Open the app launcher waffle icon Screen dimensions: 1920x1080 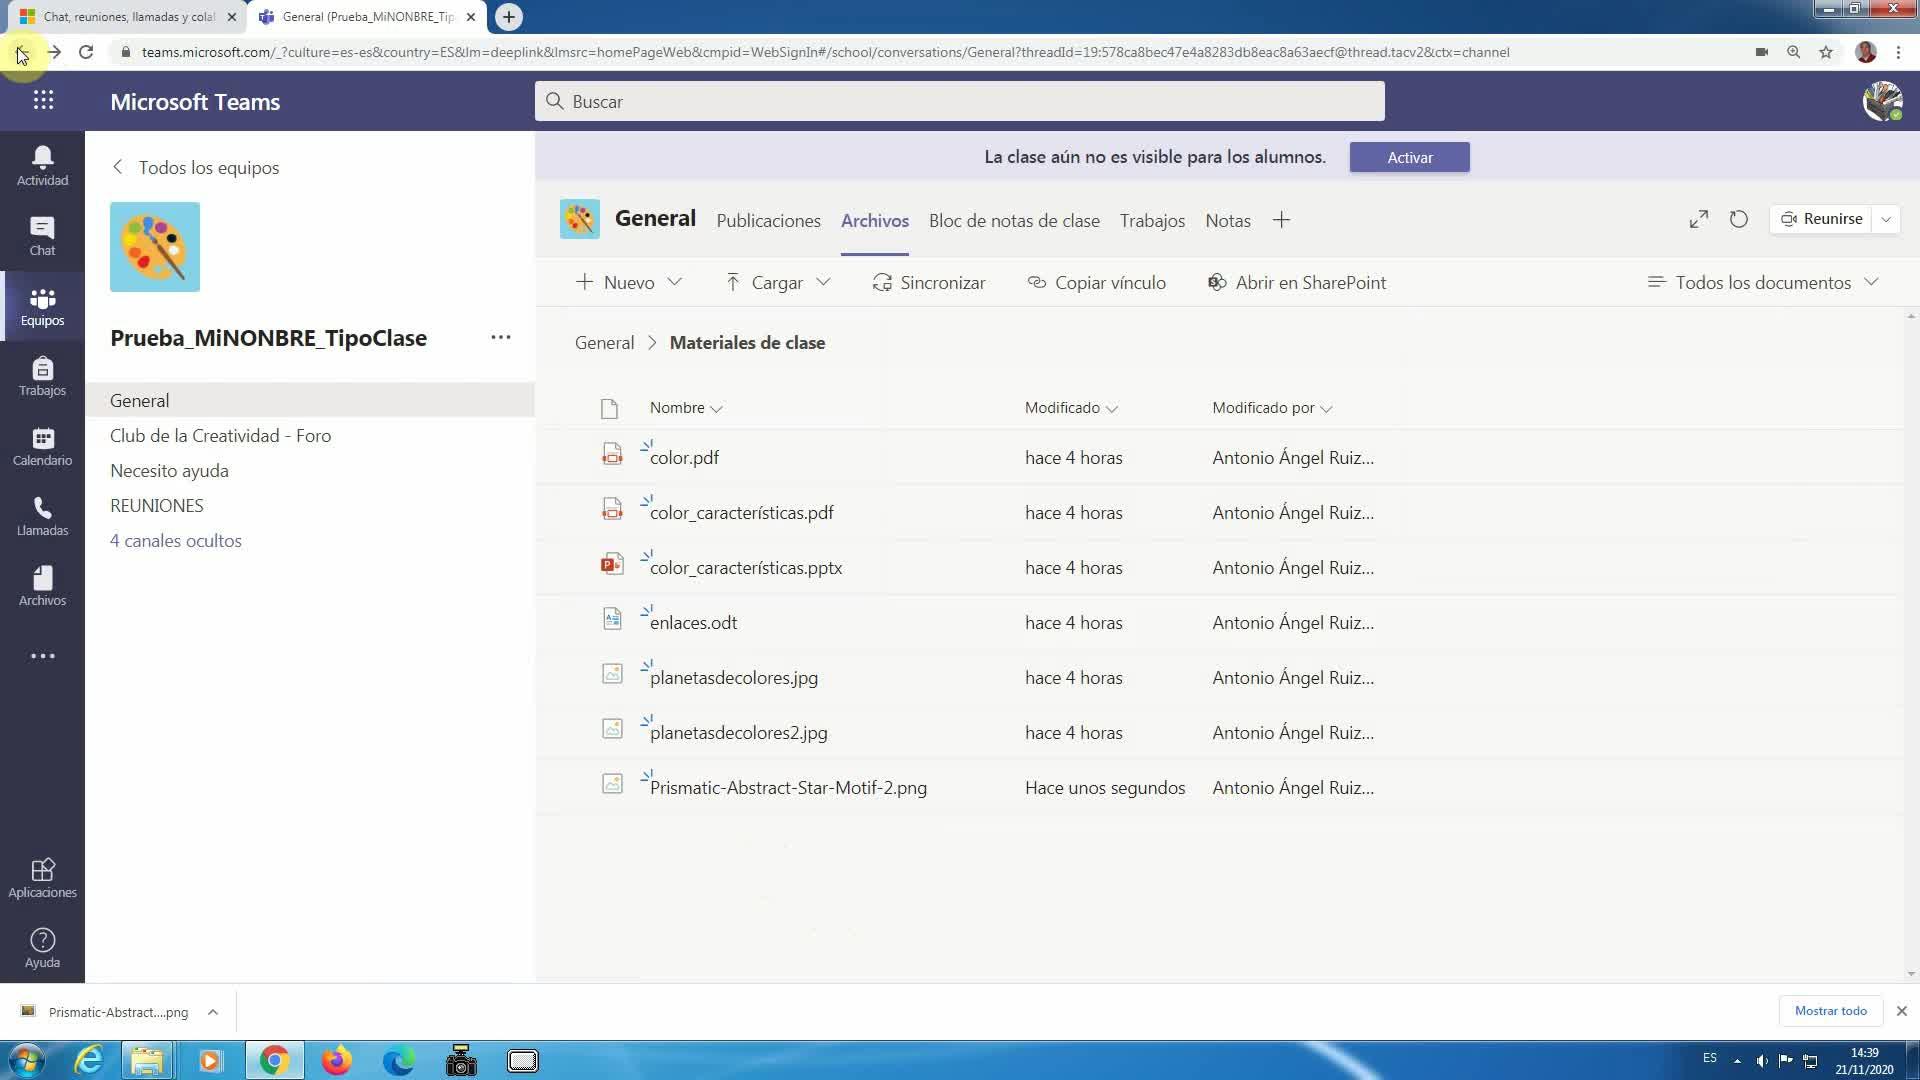pos(43,101)
